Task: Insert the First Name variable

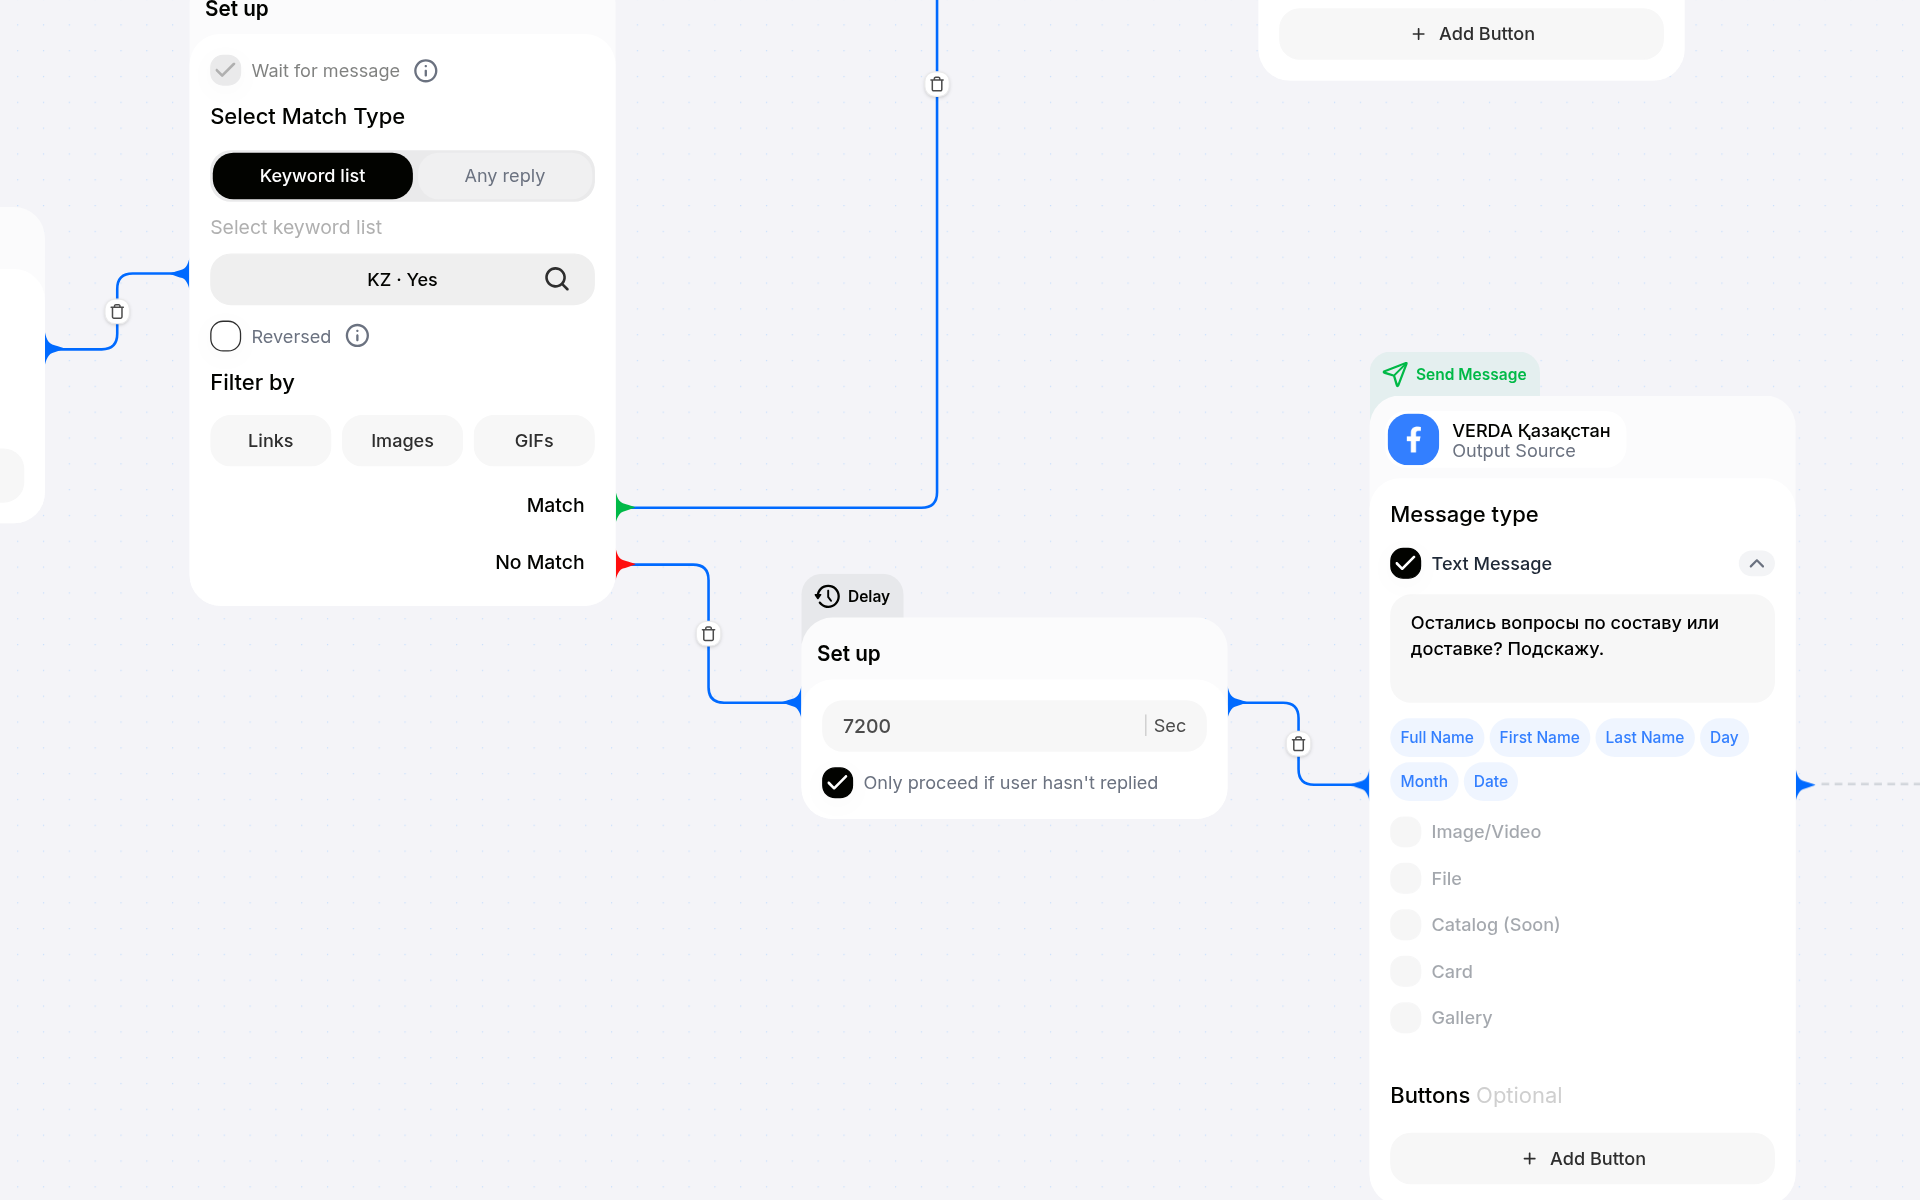Action: coord(1539,738)
